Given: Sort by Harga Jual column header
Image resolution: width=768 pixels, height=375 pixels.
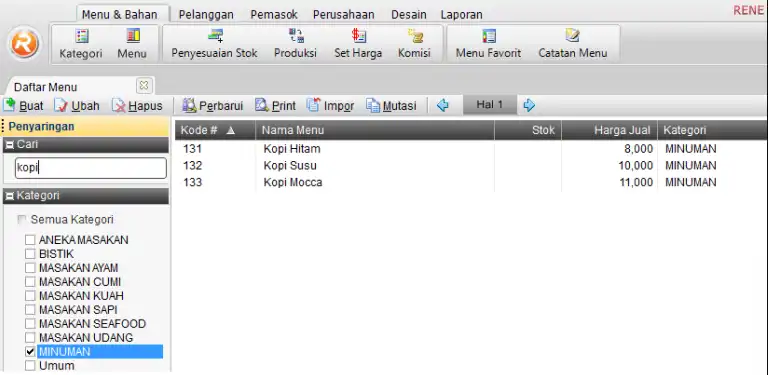Looking at the screenshot, I should click(609, 130).
